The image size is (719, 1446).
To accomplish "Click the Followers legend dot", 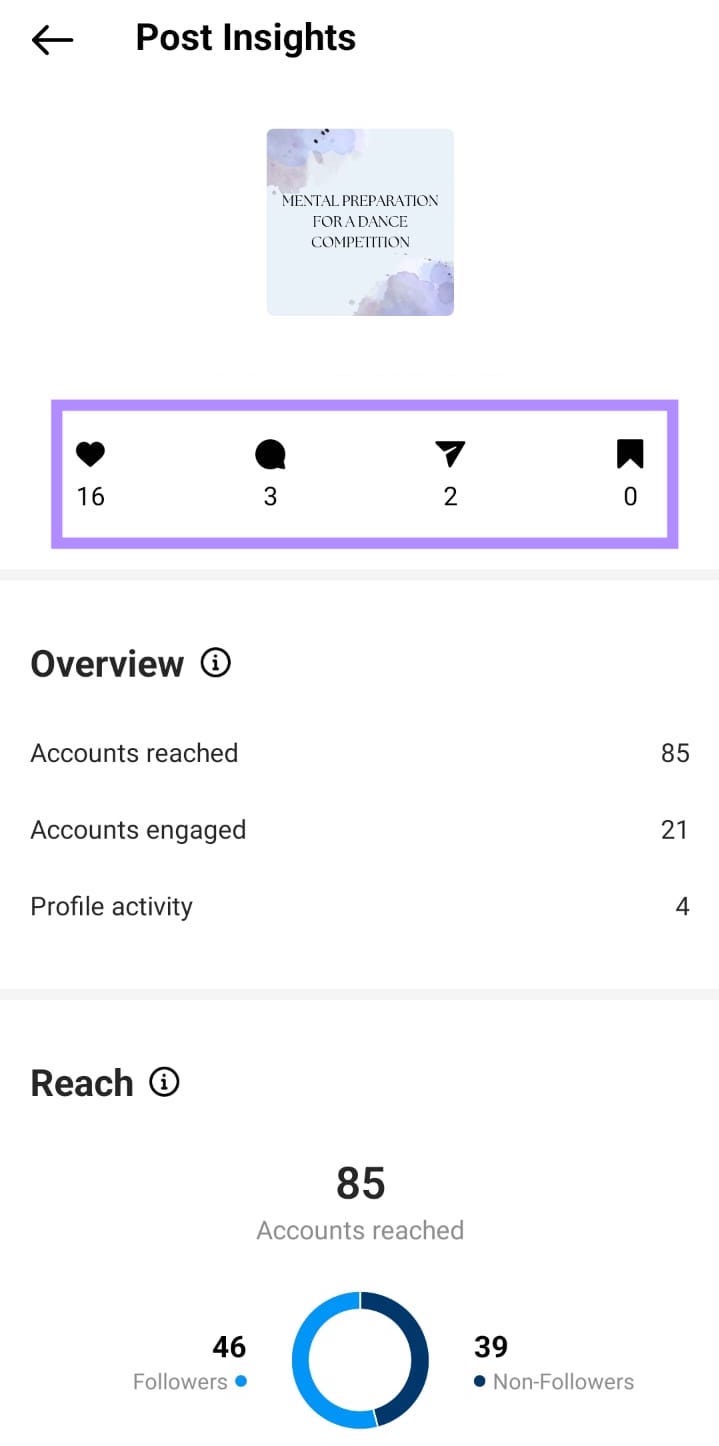I will tap(240, 1381).
